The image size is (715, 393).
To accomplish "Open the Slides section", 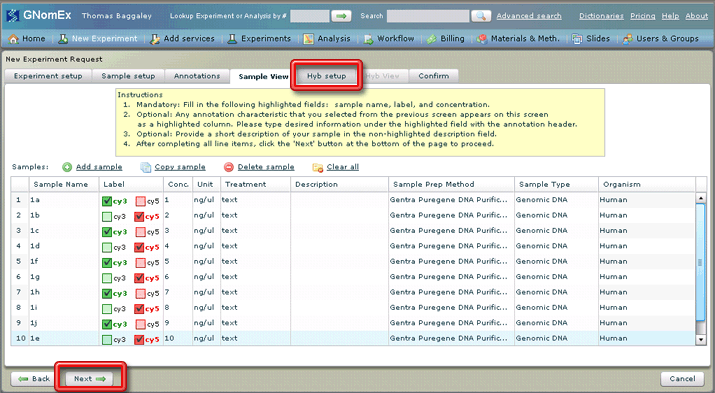I will pyautogui.click(x=591, y=39).
